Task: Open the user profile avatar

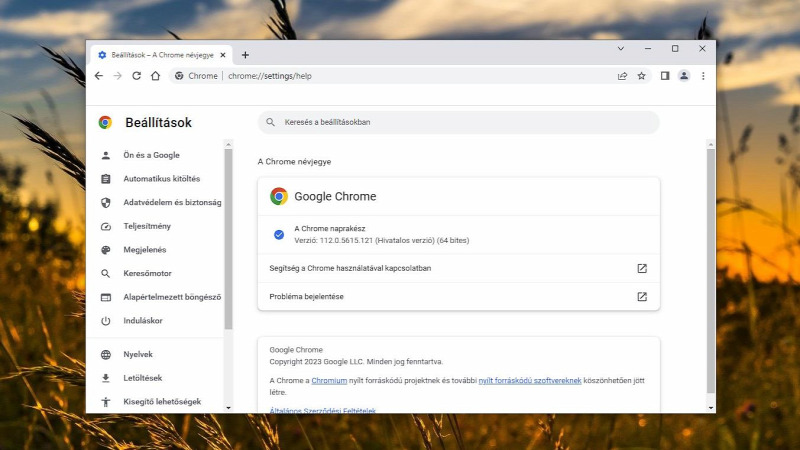Action: pos(684,76)
